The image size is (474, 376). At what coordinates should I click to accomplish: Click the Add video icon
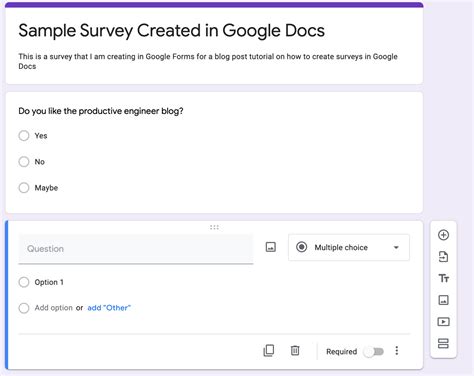pyautogui.click(x=443, y=322)
